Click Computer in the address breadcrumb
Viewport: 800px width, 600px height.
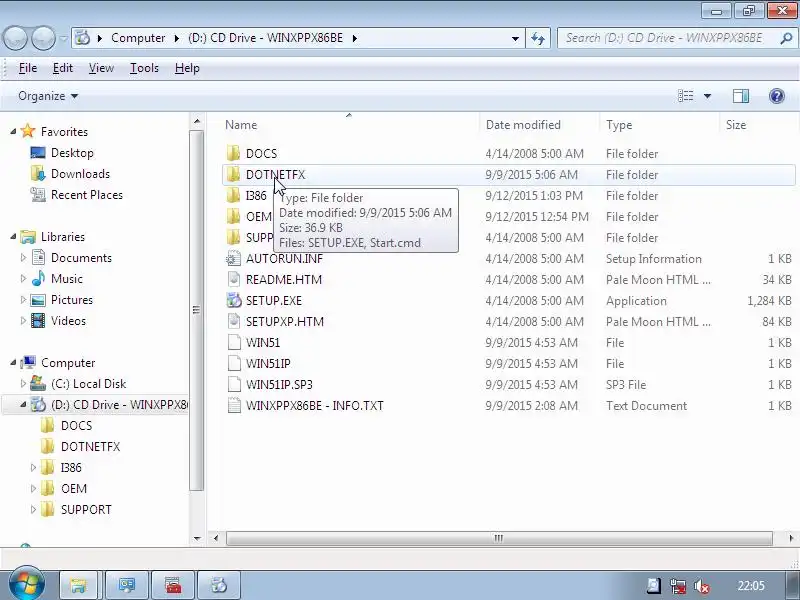138,38
